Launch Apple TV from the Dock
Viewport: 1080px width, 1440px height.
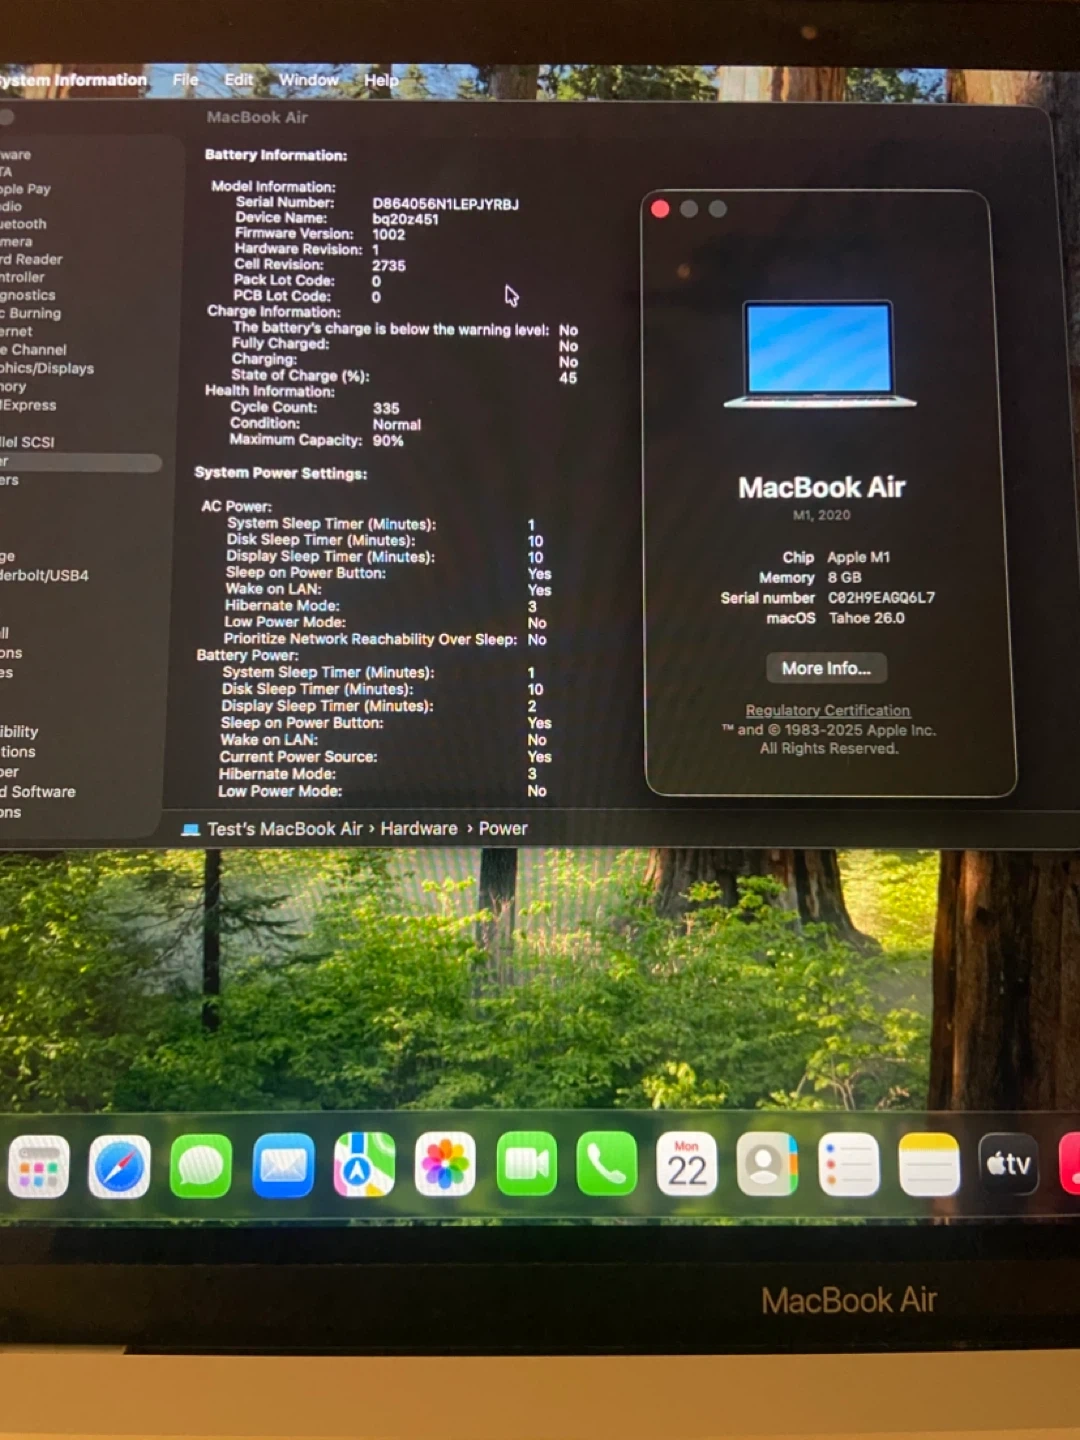pyautogui.click(x=1009, y=1164)
